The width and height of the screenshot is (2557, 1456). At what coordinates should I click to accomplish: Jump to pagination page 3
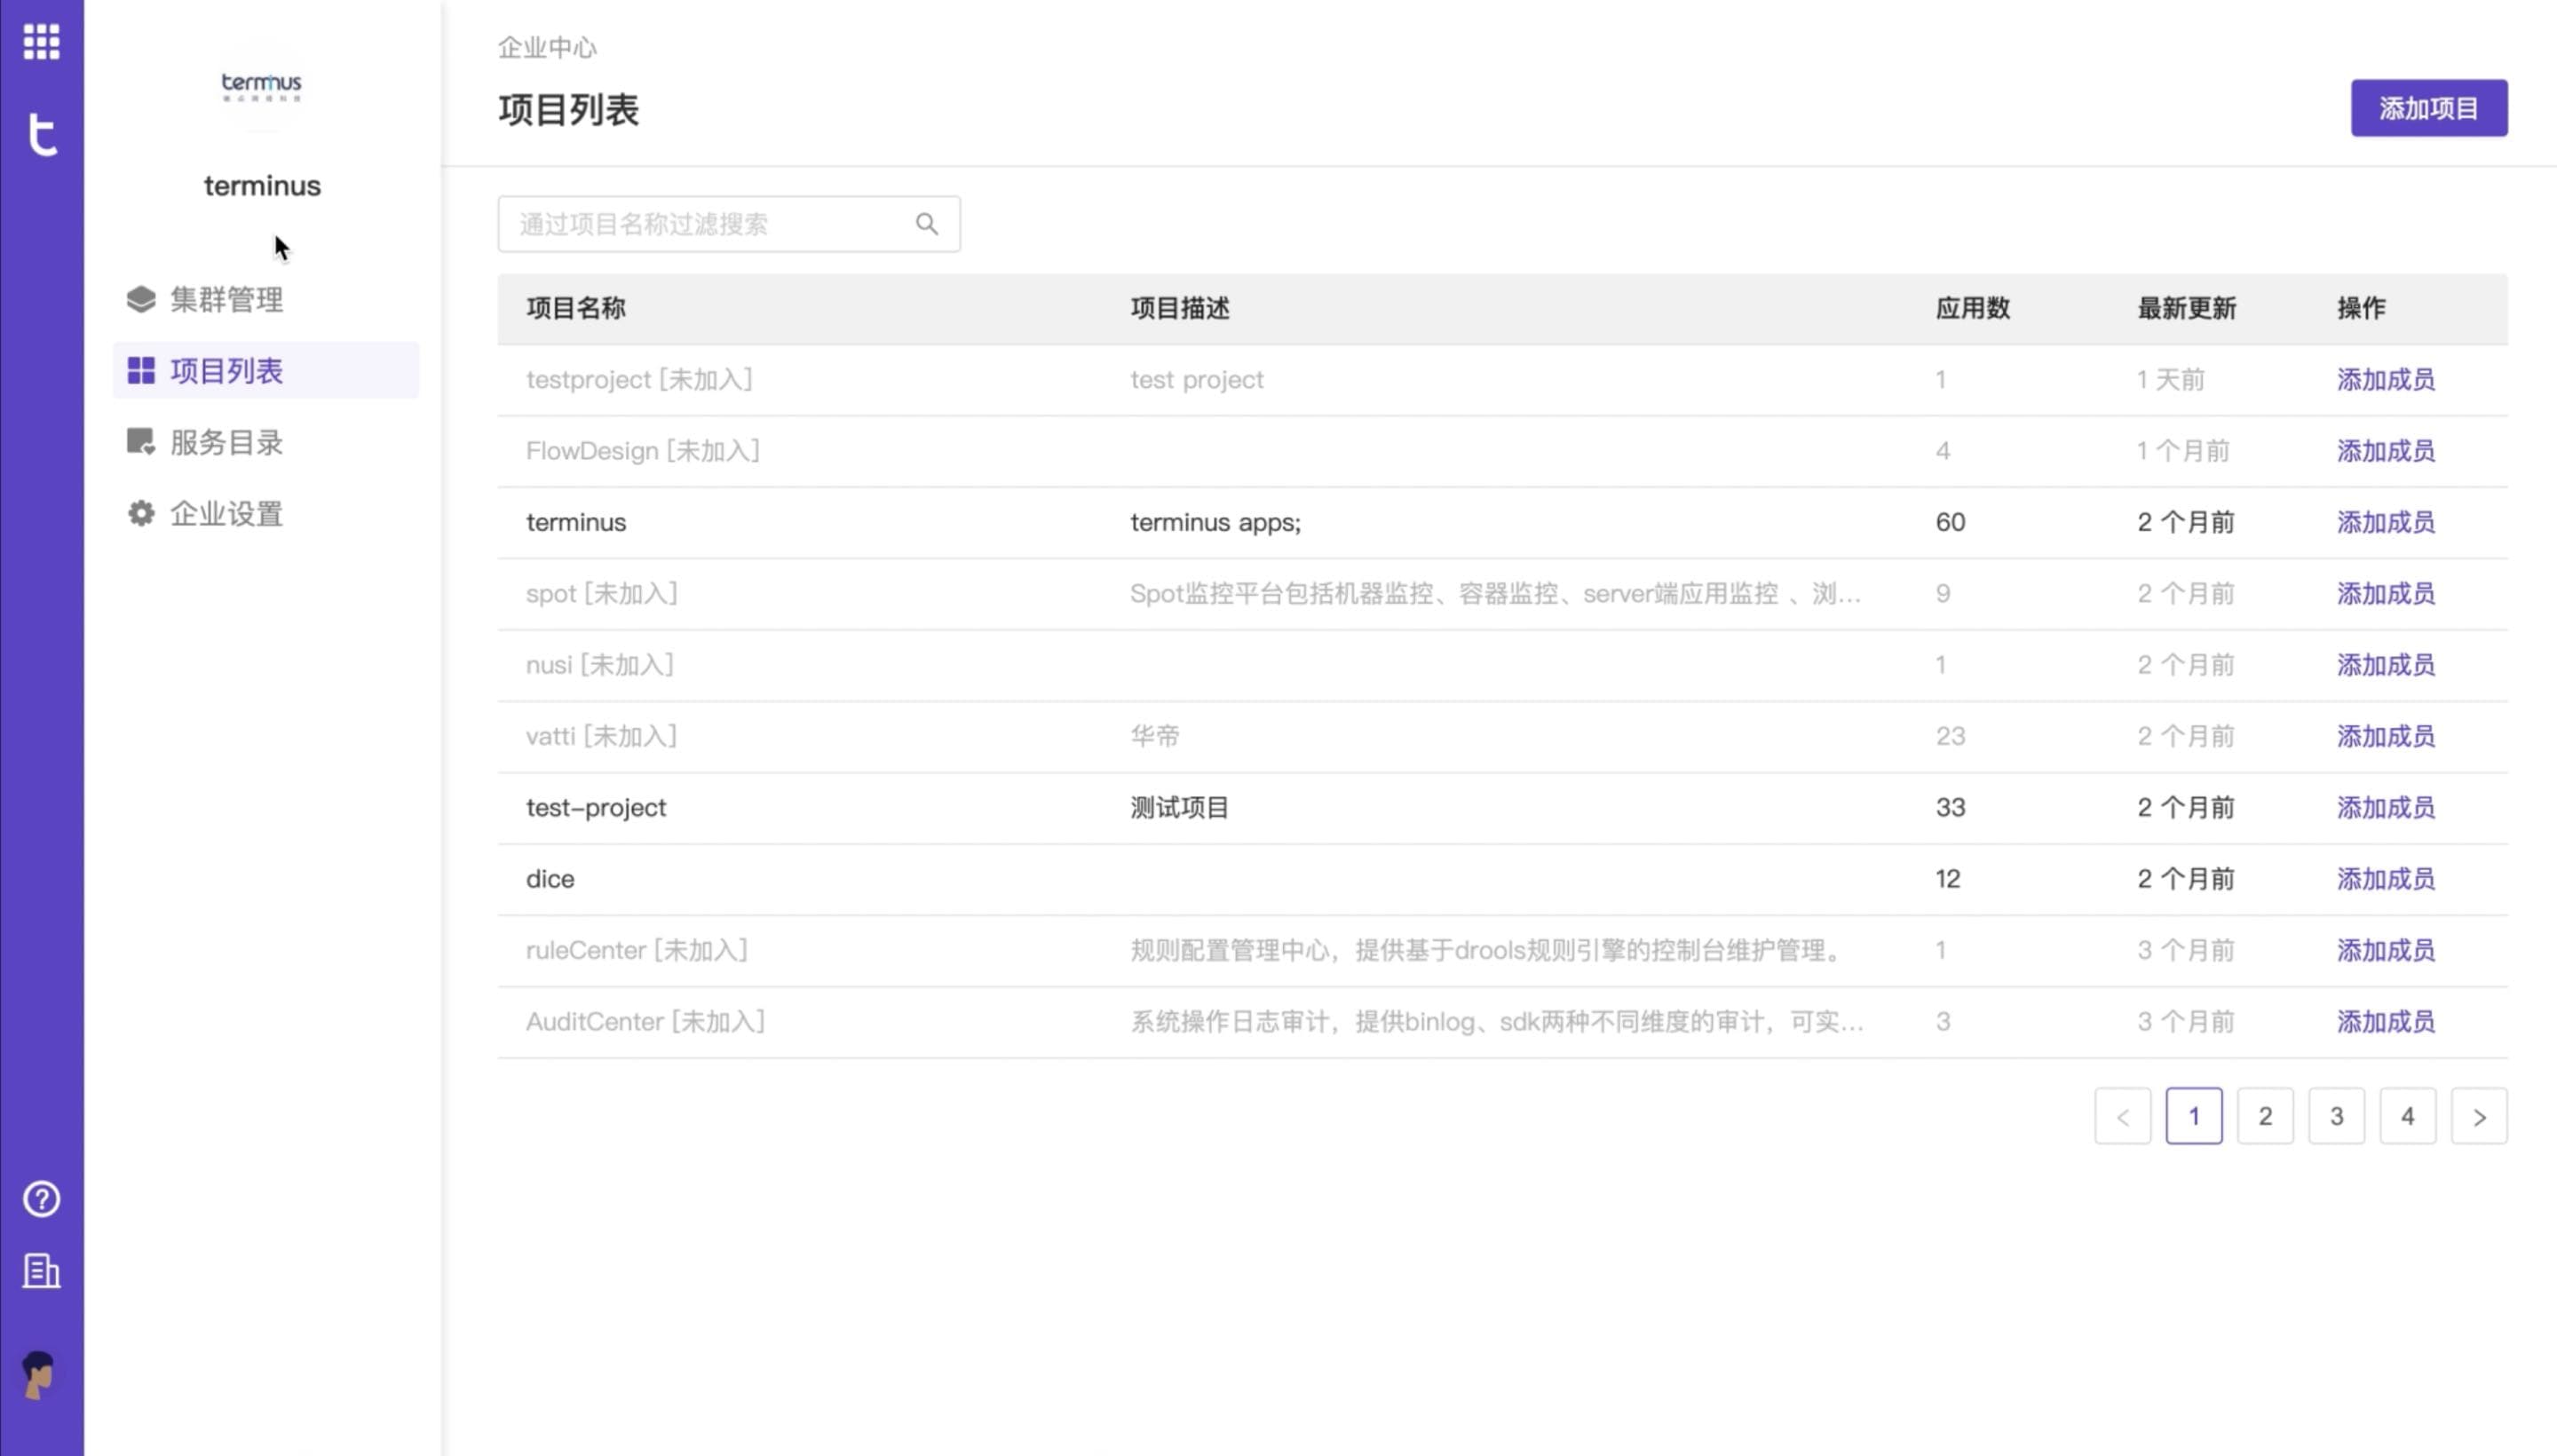click(x=2335, y=1116)
